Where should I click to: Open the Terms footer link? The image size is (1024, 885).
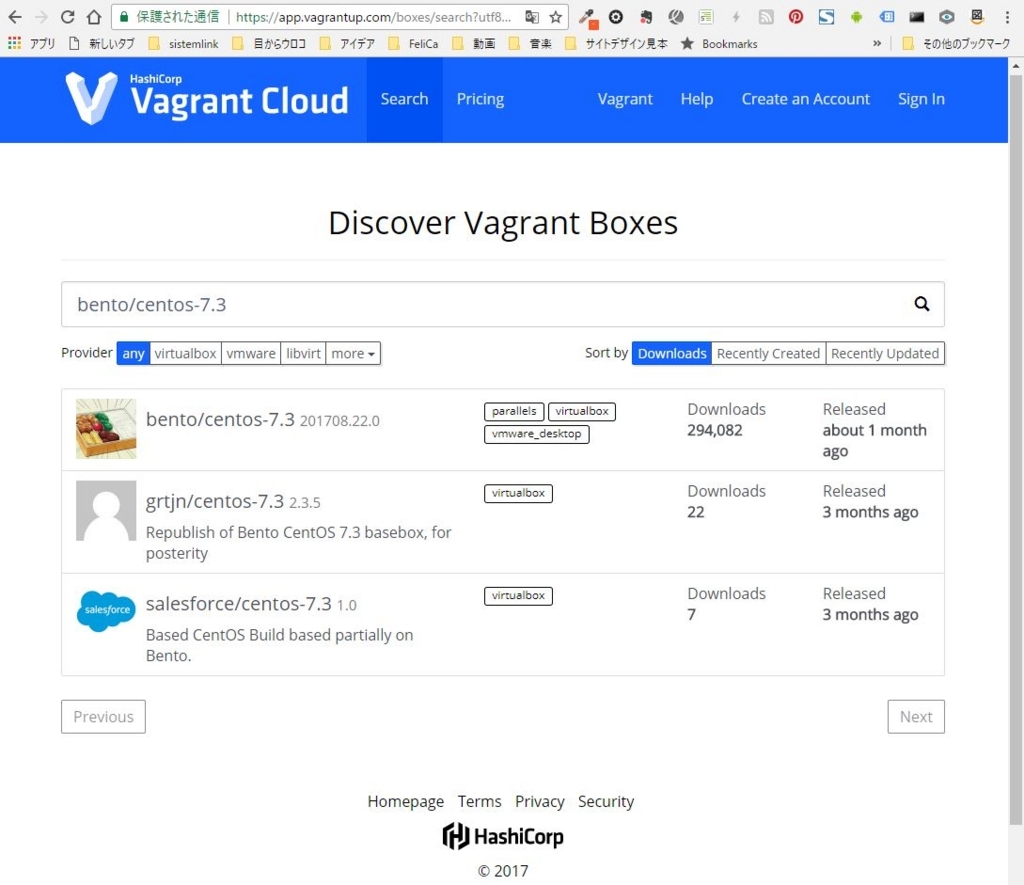point(479,801)
